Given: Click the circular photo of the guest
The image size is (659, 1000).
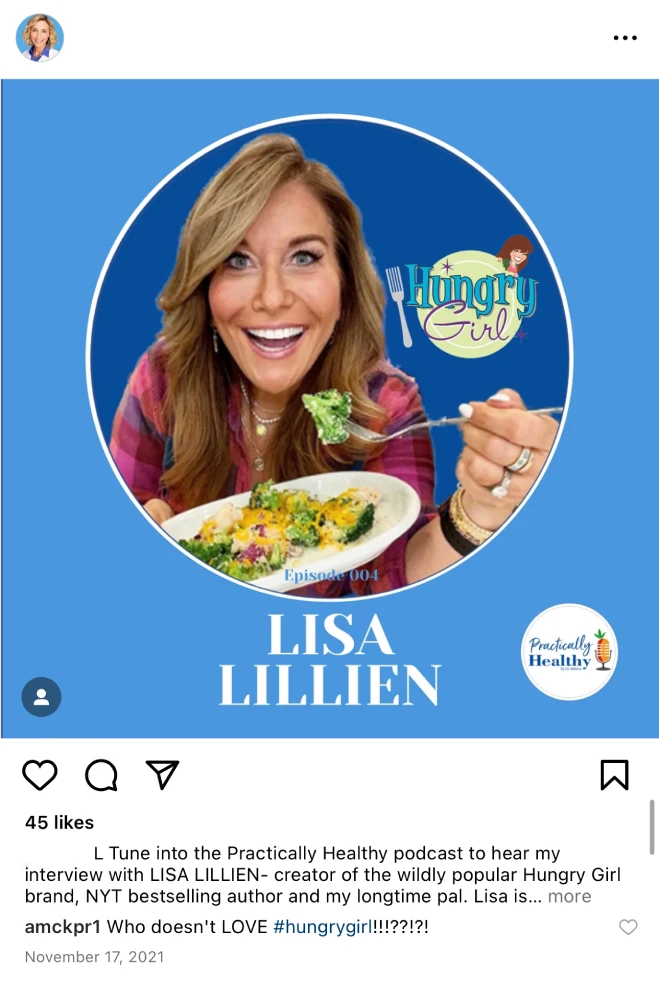Looking at the screenshot, I should coord(329,357).
